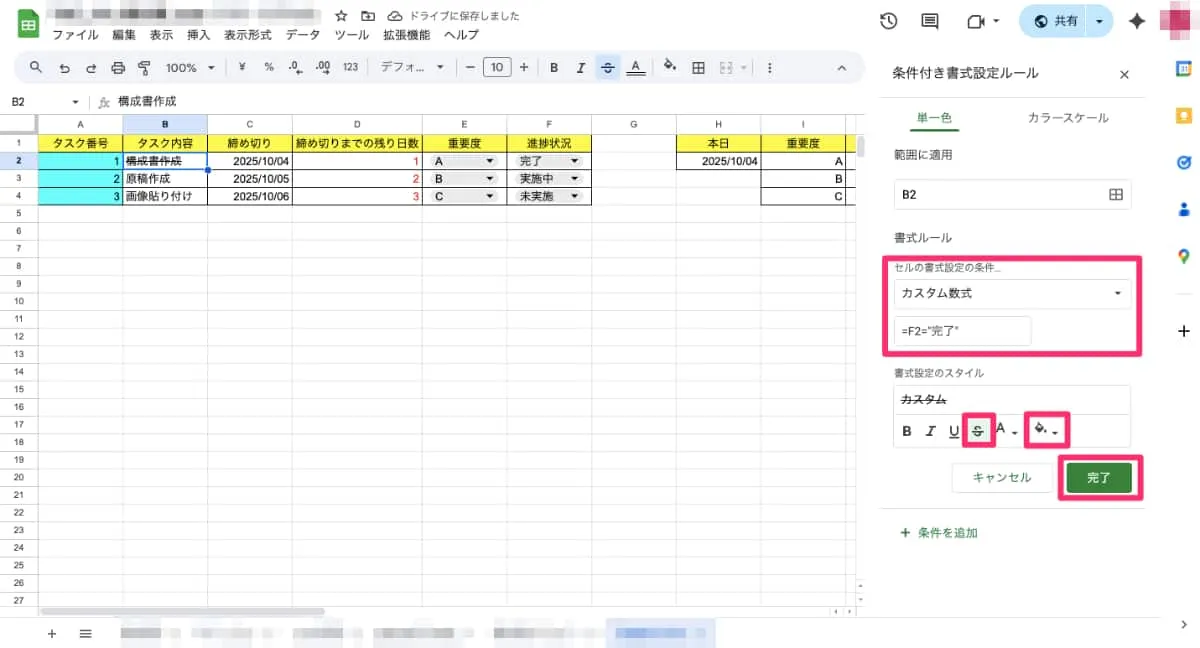The height and width of the screenshot is (648, 1200).
Task: Click the custom formula input field
Action: click(960, 331)
